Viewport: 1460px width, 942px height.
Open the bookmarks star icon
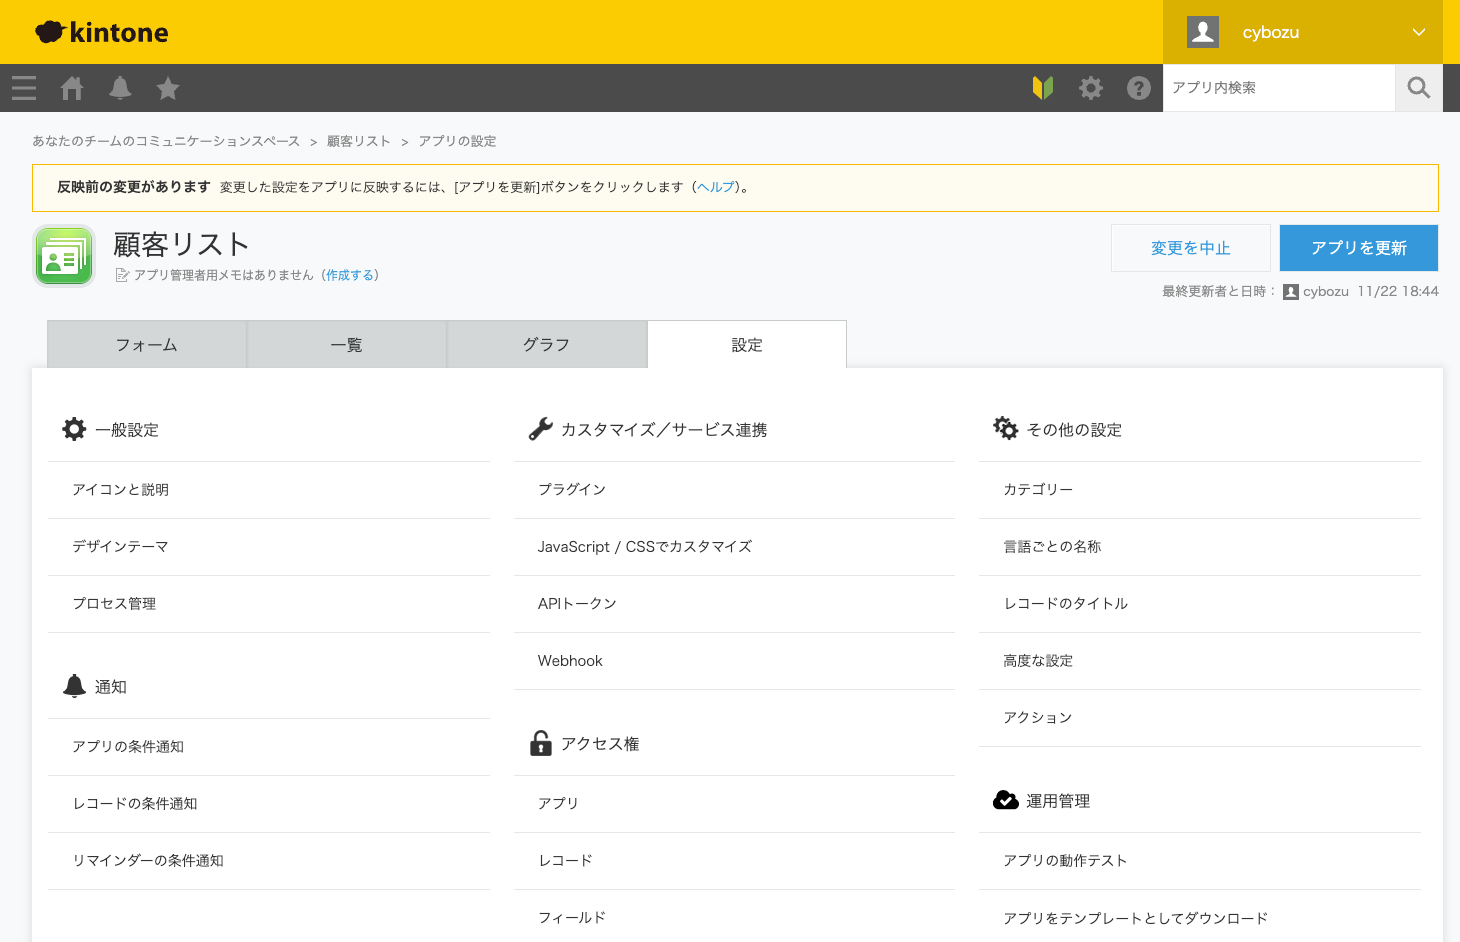pos(168,88)
